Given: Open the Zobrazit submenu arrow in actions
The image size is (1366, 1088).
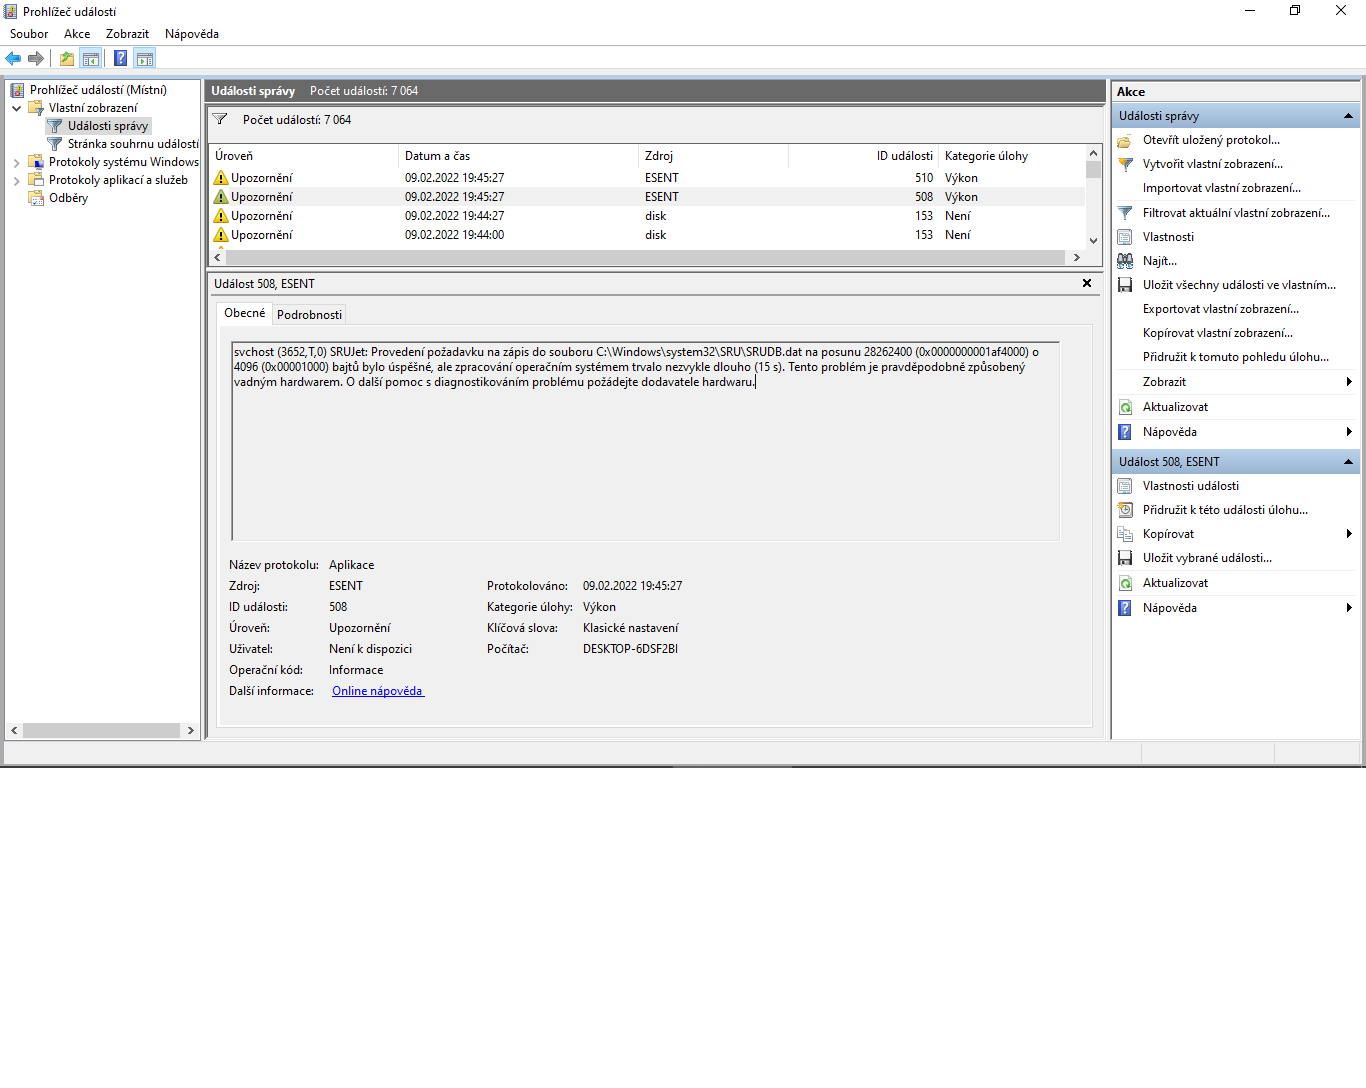Looking at the screenshot, I should [x=1349, y=382].
